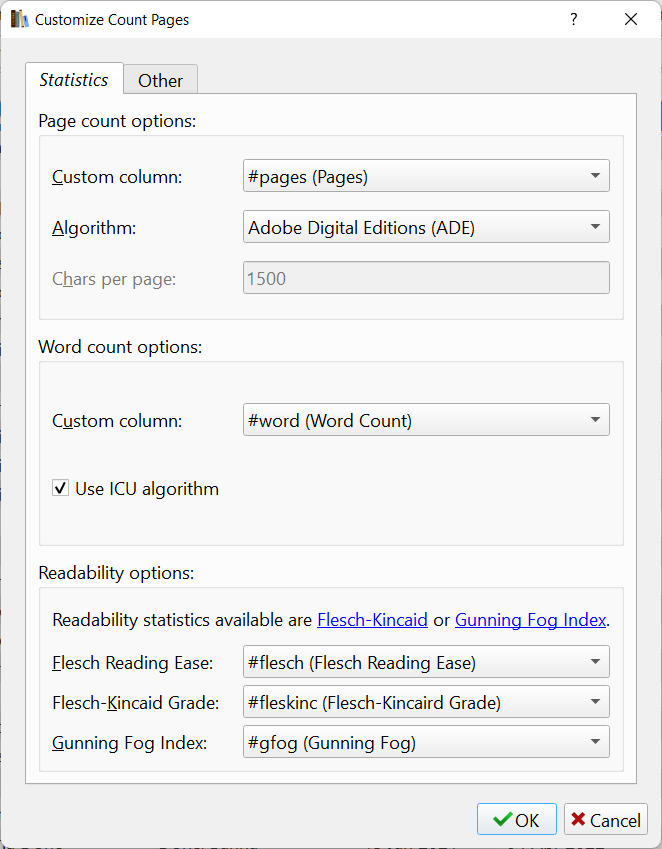Screen dimensions: 662x849
Task: Expand the Gunning Fog Index column dropdown
Action: [426, 742]
